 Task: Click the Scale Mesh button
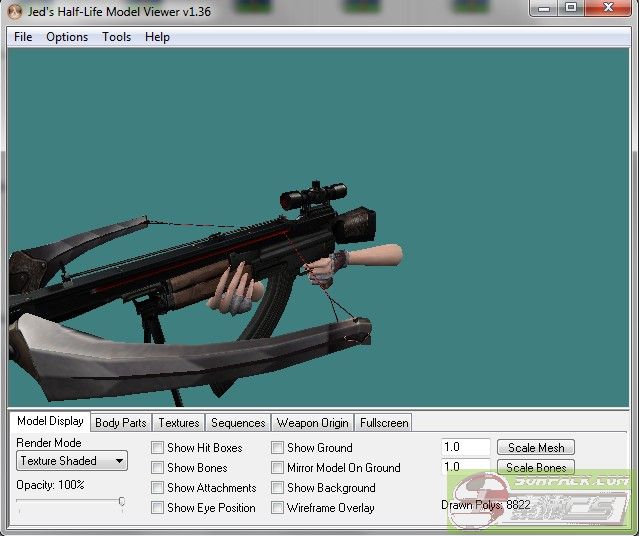(536, 448)
